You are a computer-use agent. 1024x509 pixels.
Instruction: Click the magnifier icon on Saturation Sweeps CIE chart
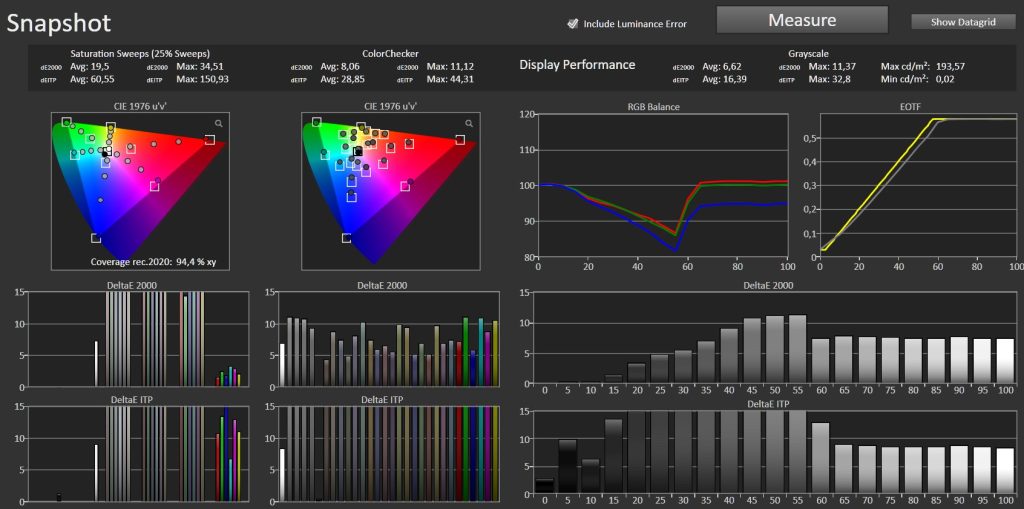pos(218,122)
